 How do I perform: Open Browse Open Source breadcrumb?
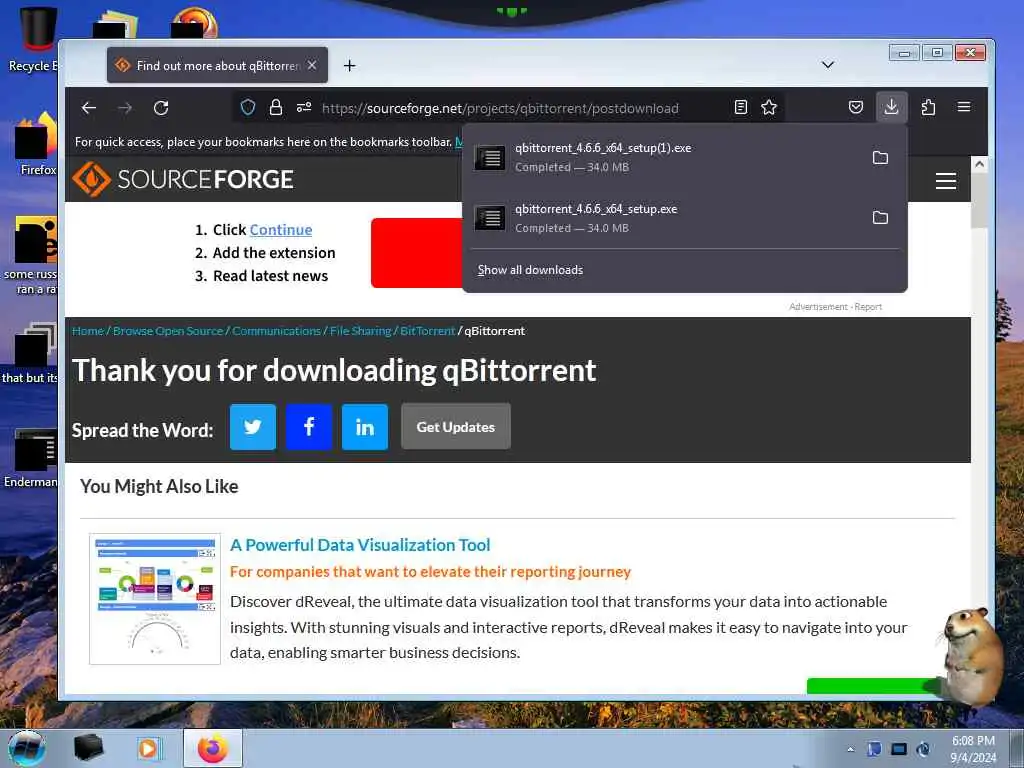coord(168,330)
